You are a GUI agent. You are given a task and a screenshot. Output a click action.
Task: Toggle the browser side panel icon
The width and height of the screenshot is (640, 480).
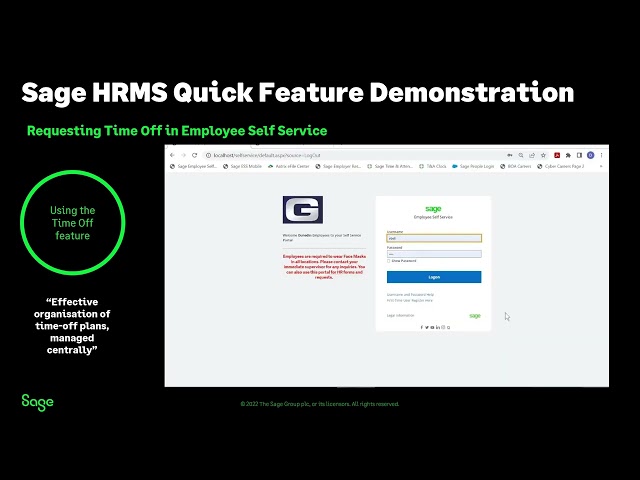579,156
